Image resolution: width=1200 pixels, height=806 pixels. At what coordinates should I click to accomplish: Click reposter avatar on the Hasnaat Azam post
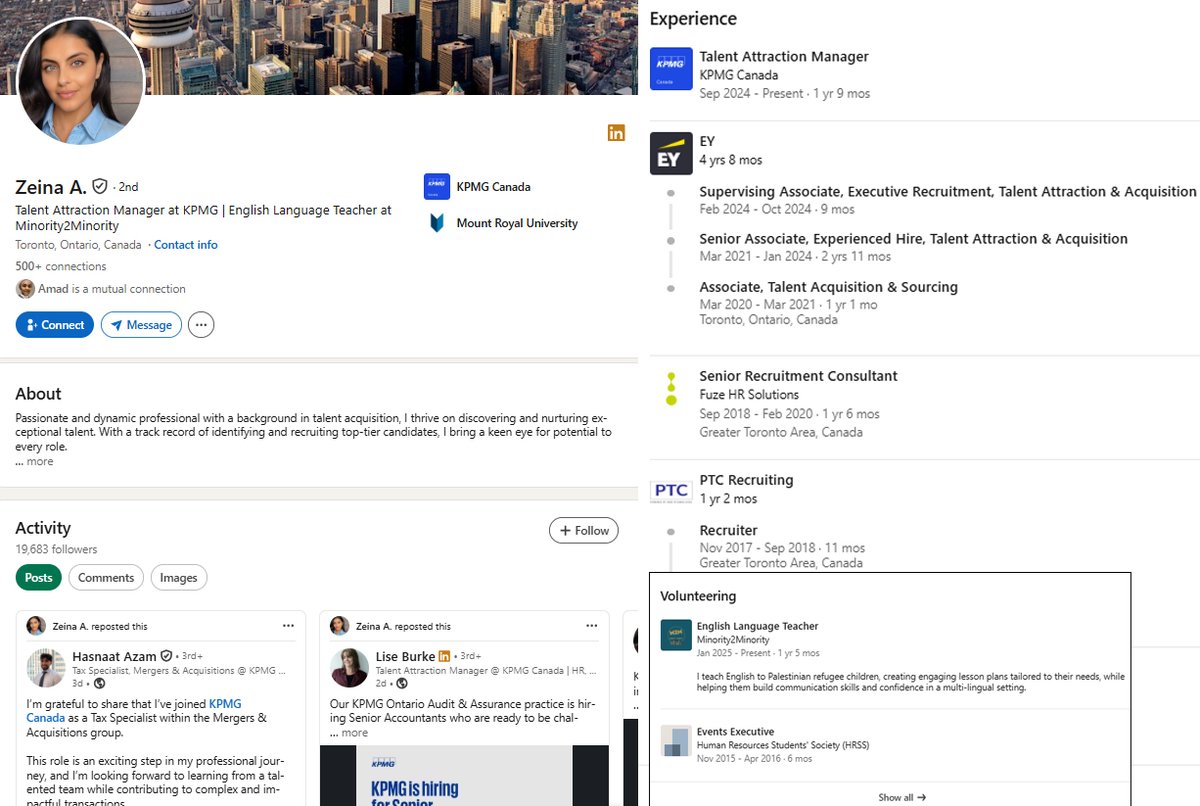[x=36, y=626]
